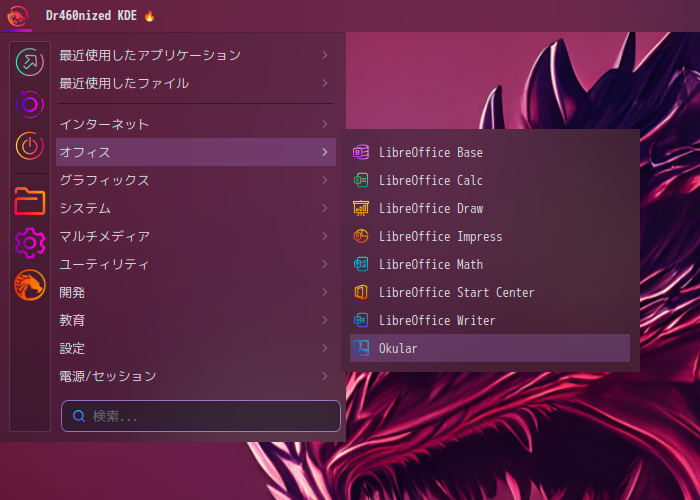Expand the ユーティリティ chevron
The width and height of the screenshot is (700, 500).
point(325,264)
